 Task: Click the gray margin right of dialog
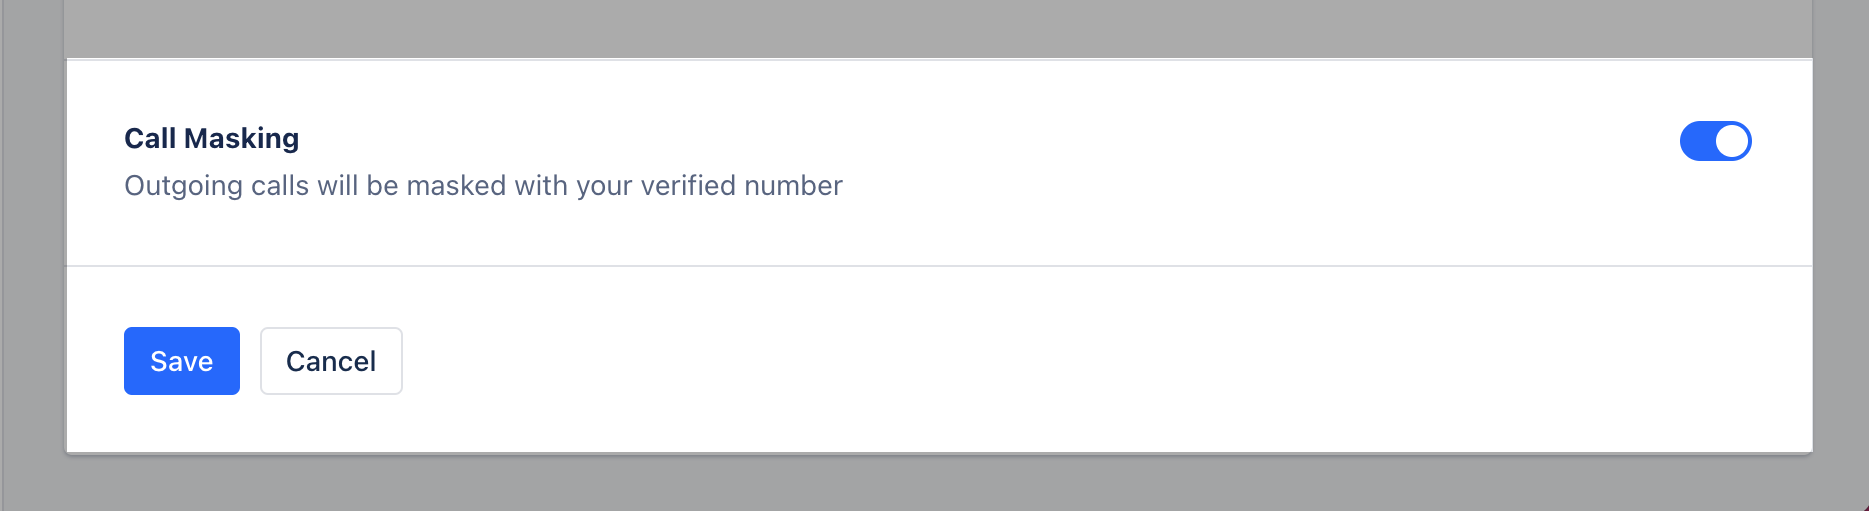click(1840, 255)
